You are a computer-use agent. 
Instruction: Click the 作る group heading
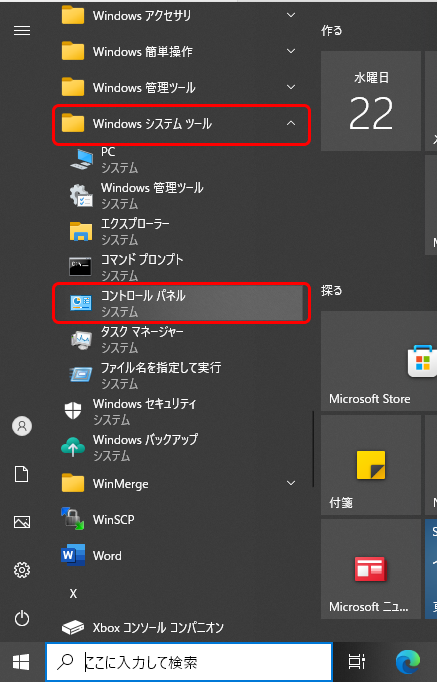(x=331, y=30)
